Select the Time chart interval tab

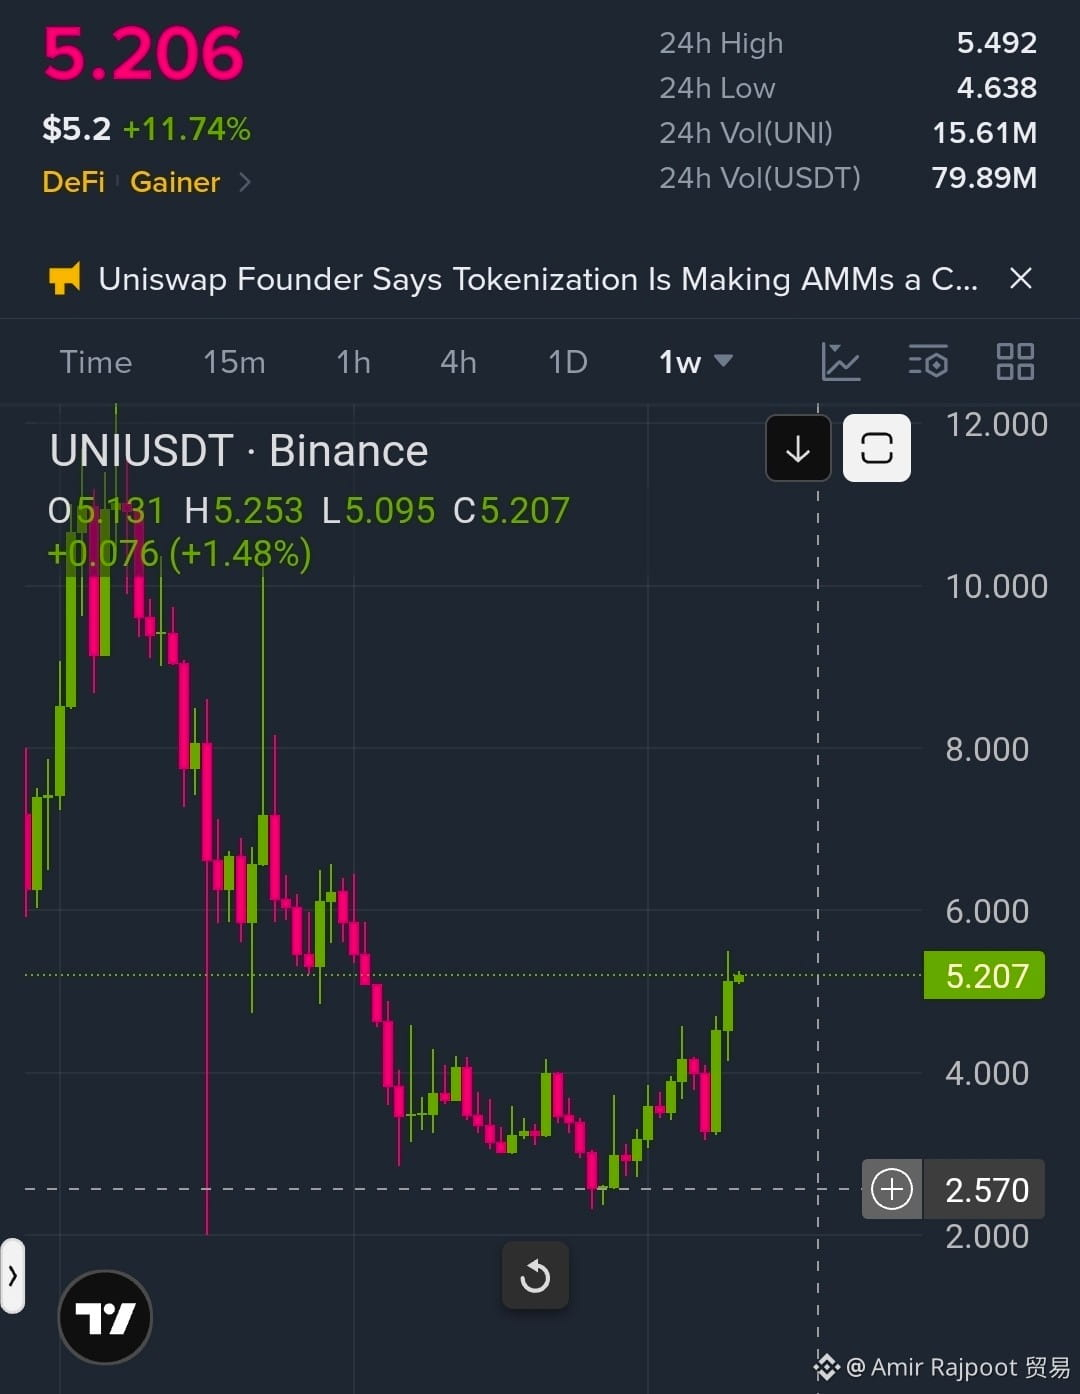(96, 362)
